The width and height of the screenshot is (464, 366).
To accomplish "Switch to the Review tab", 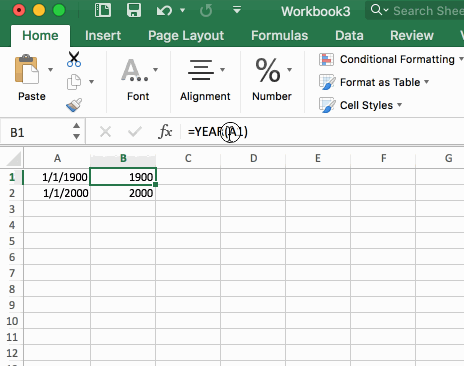I will [412, 35].
